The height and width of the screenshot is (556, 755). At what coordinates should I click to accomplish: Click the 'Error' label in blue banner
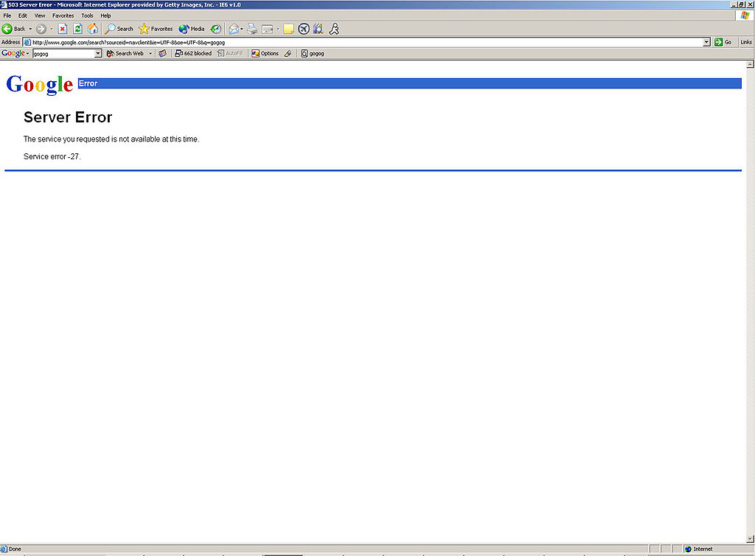(88, 83)
